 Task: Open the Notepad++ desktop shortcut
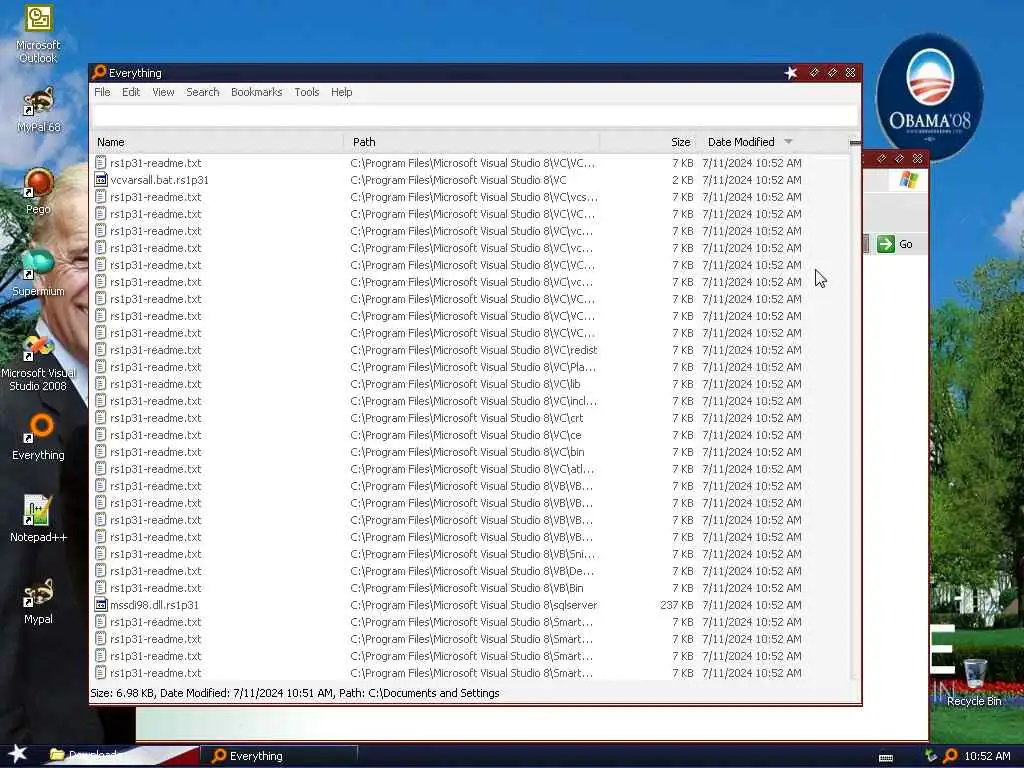(38, 519)
